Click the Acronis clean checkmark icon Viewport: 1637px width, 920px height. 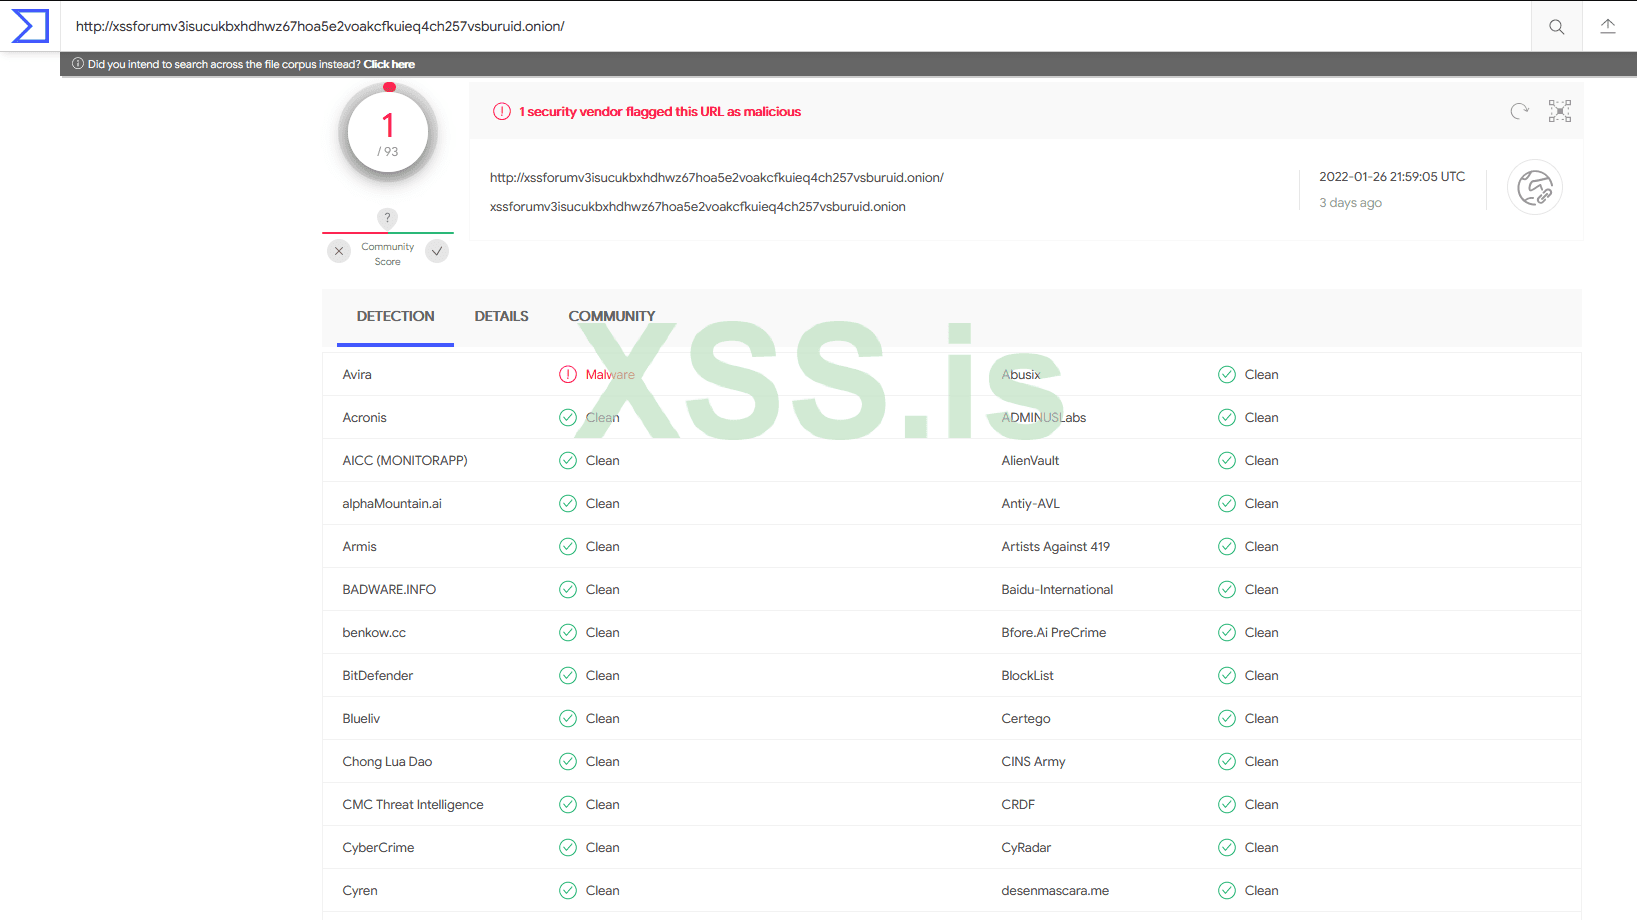(x=568, y=418)
